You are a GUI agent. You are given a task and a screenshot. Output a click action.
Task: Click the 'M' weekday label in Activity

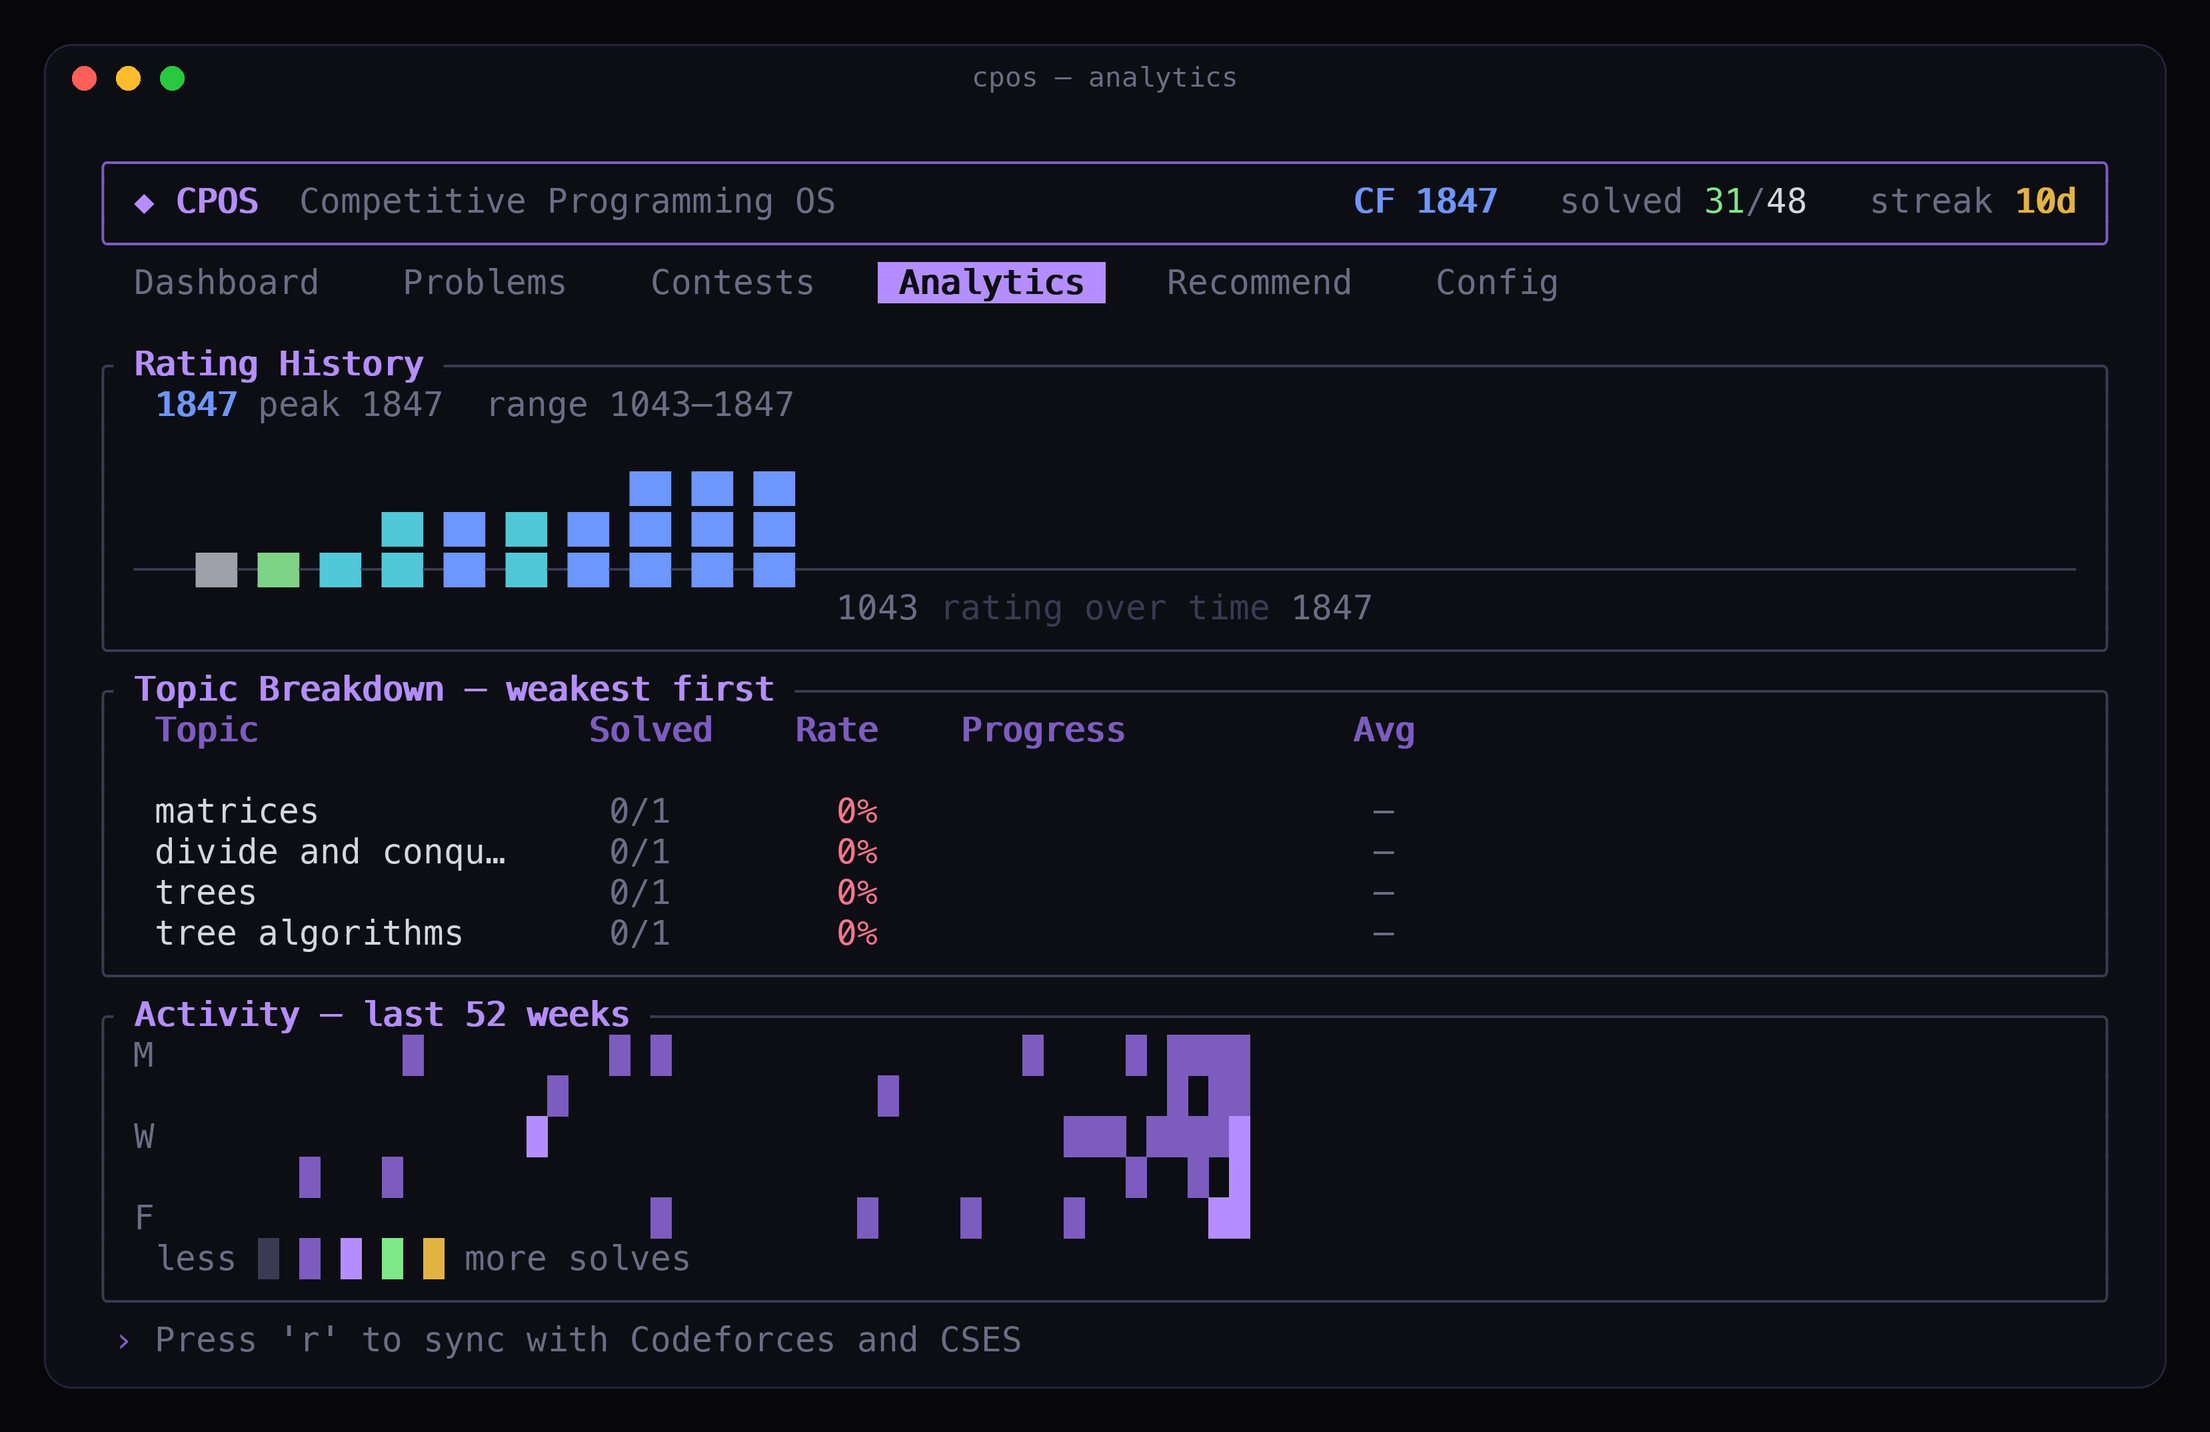click(x=144, y=1056)
